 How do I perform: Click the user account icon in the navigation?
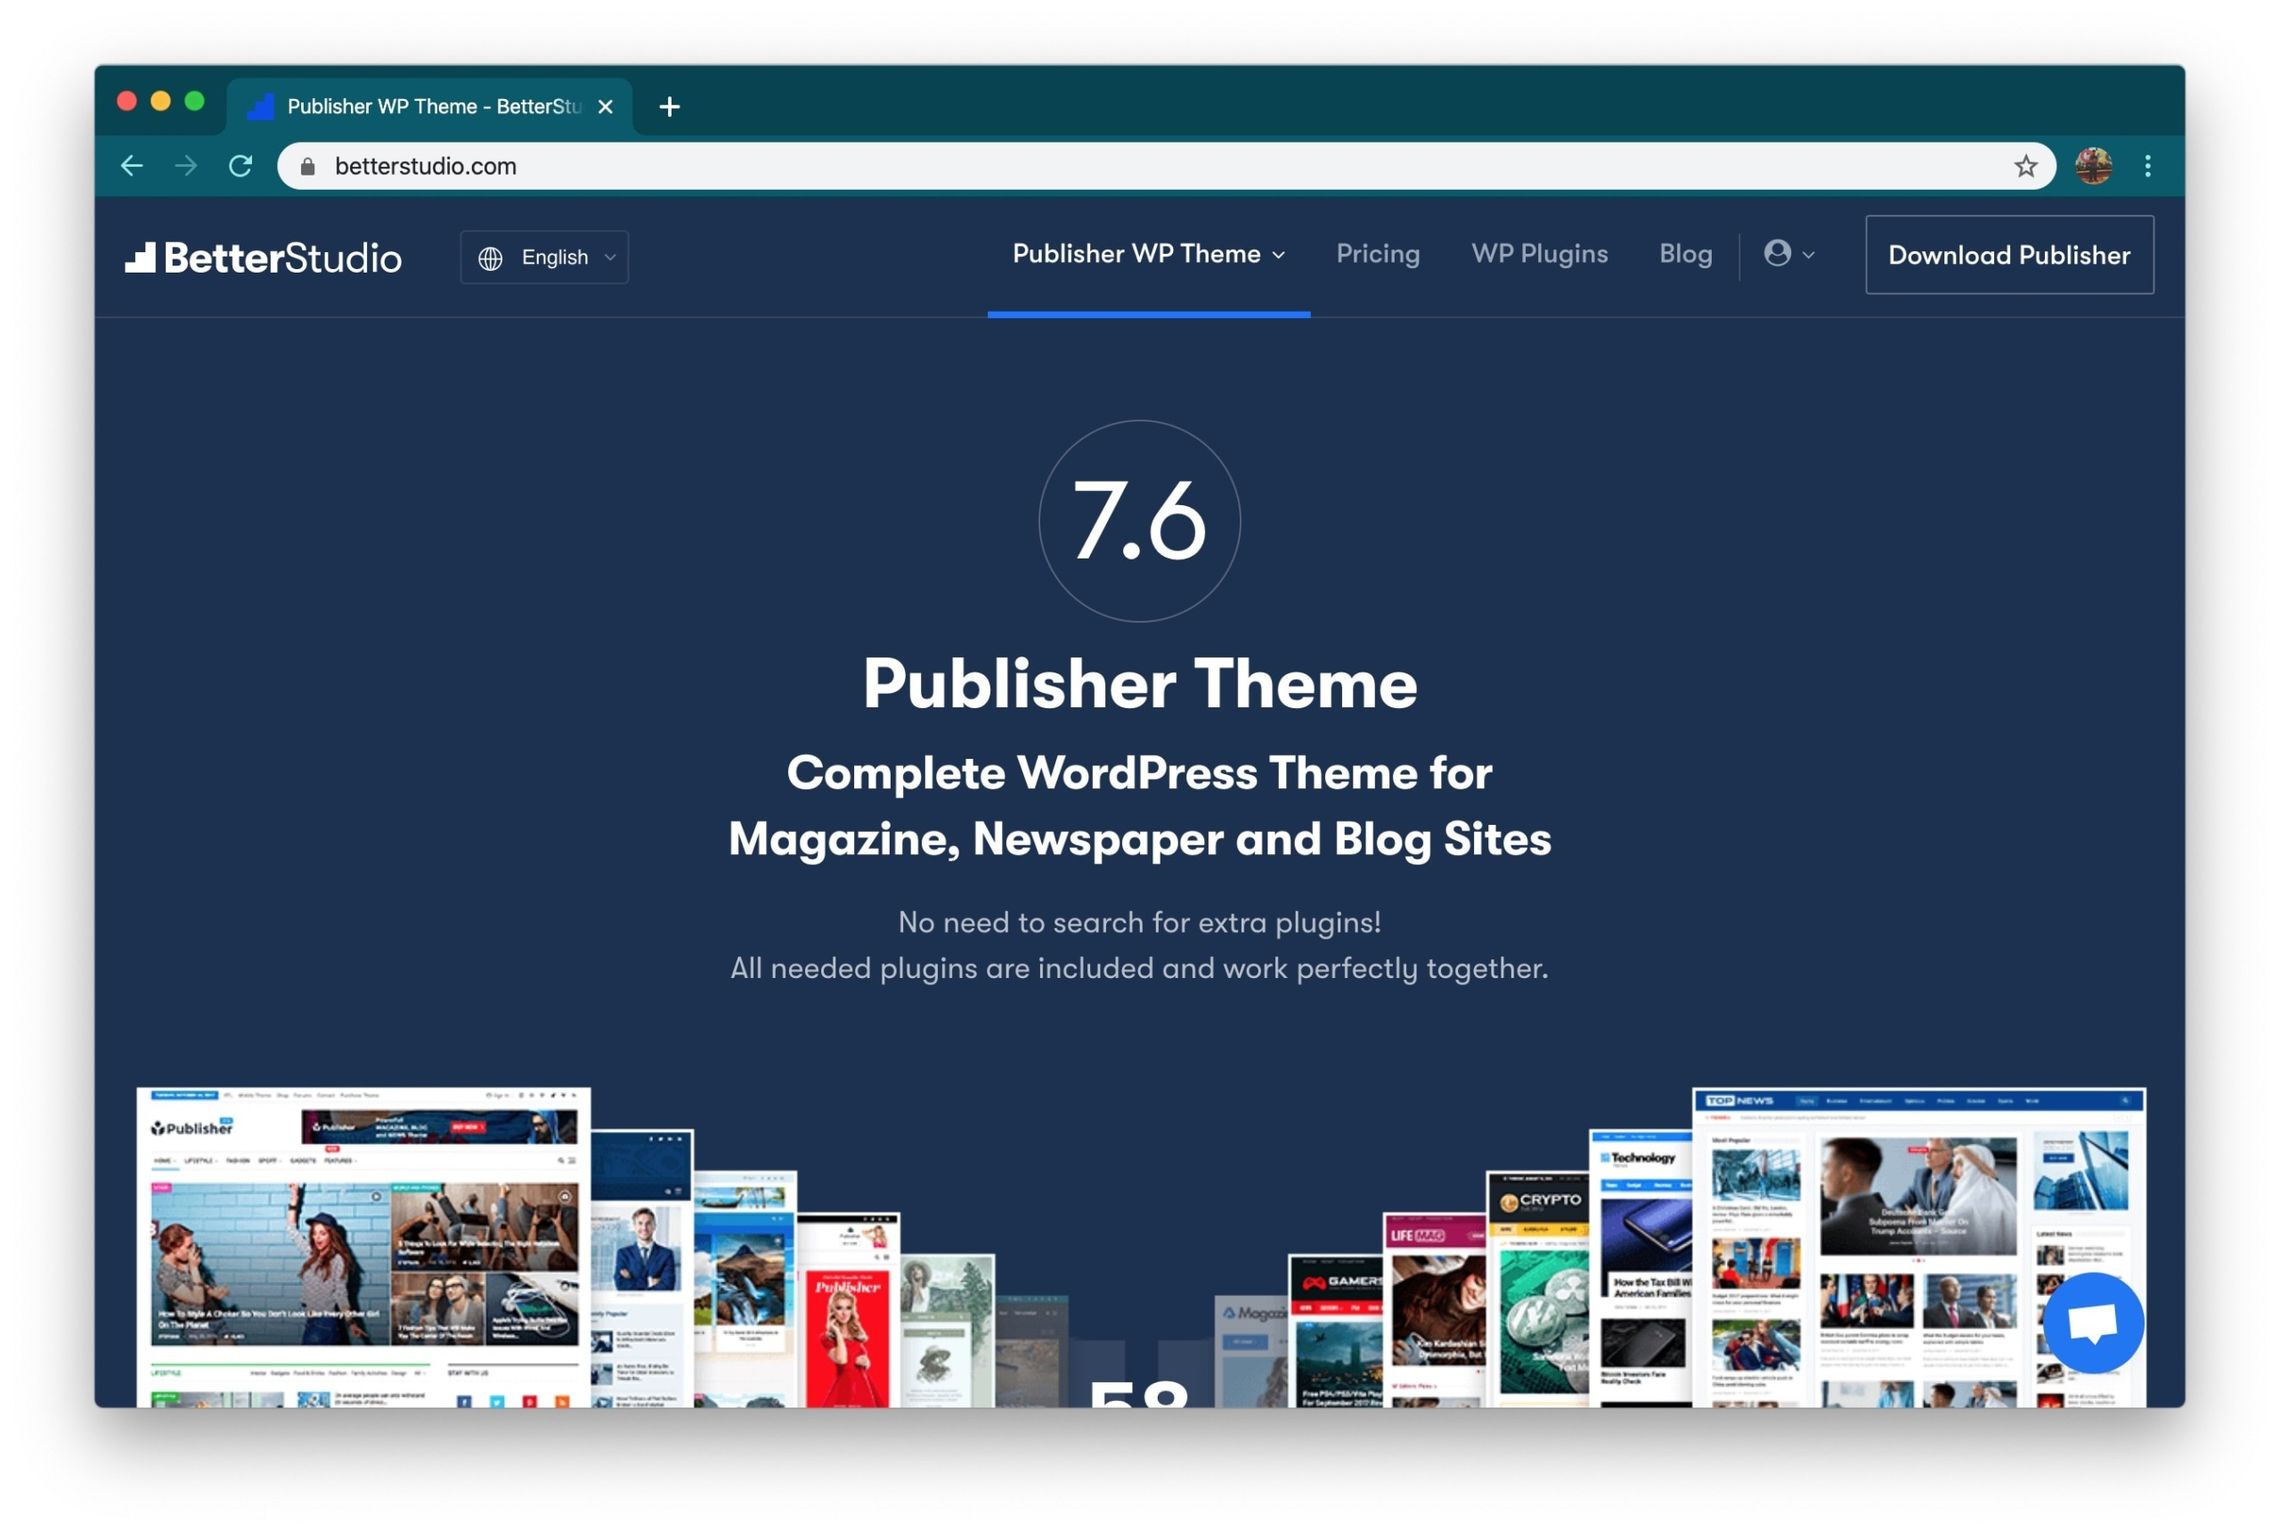pyautogui.click(x=1777, y=253)
